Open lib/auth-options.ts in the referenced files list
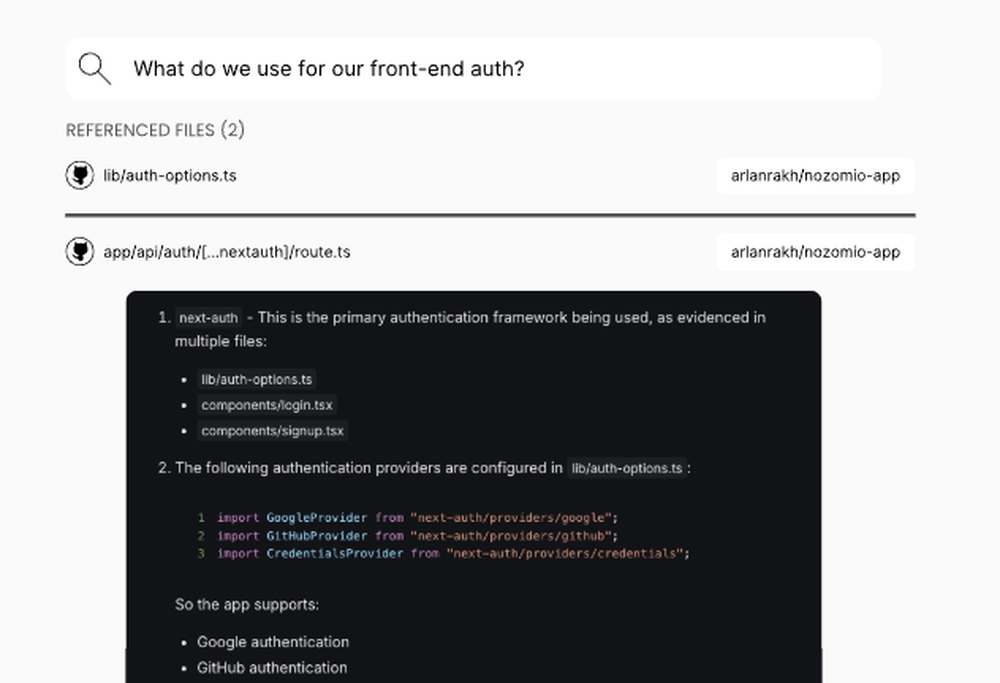 click(170, 175)
